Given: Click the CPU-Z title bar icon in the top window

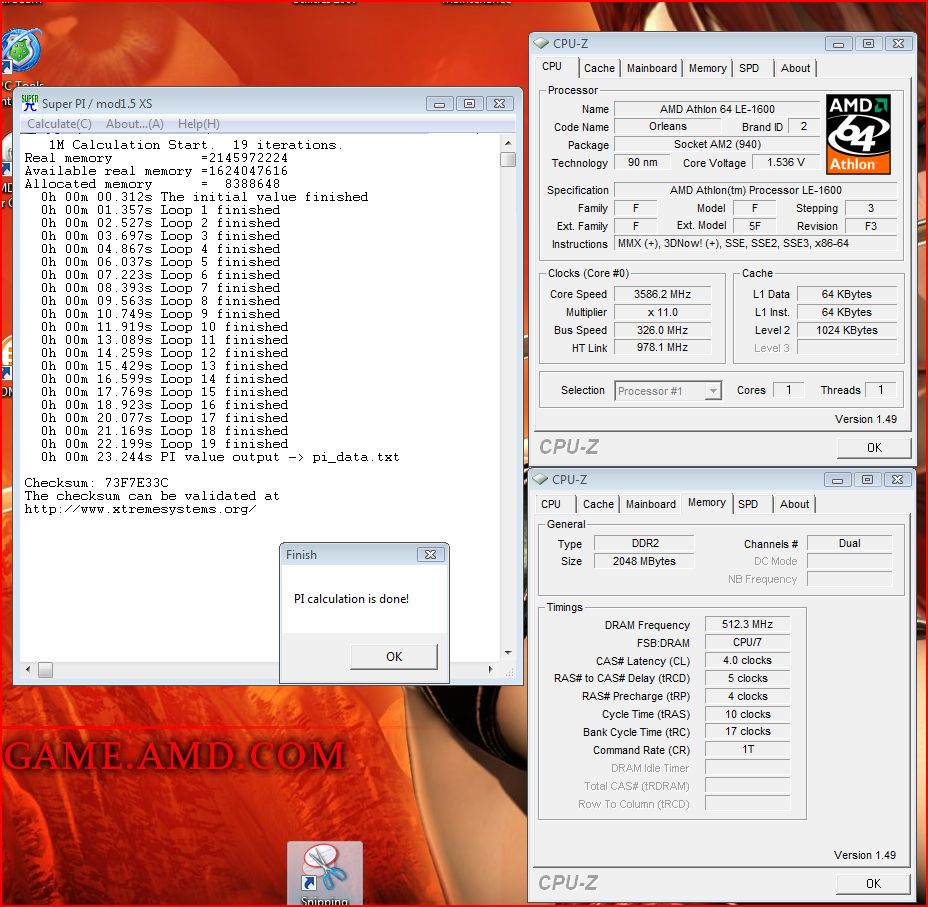Looking at the screenshot, I should (541, 43).
